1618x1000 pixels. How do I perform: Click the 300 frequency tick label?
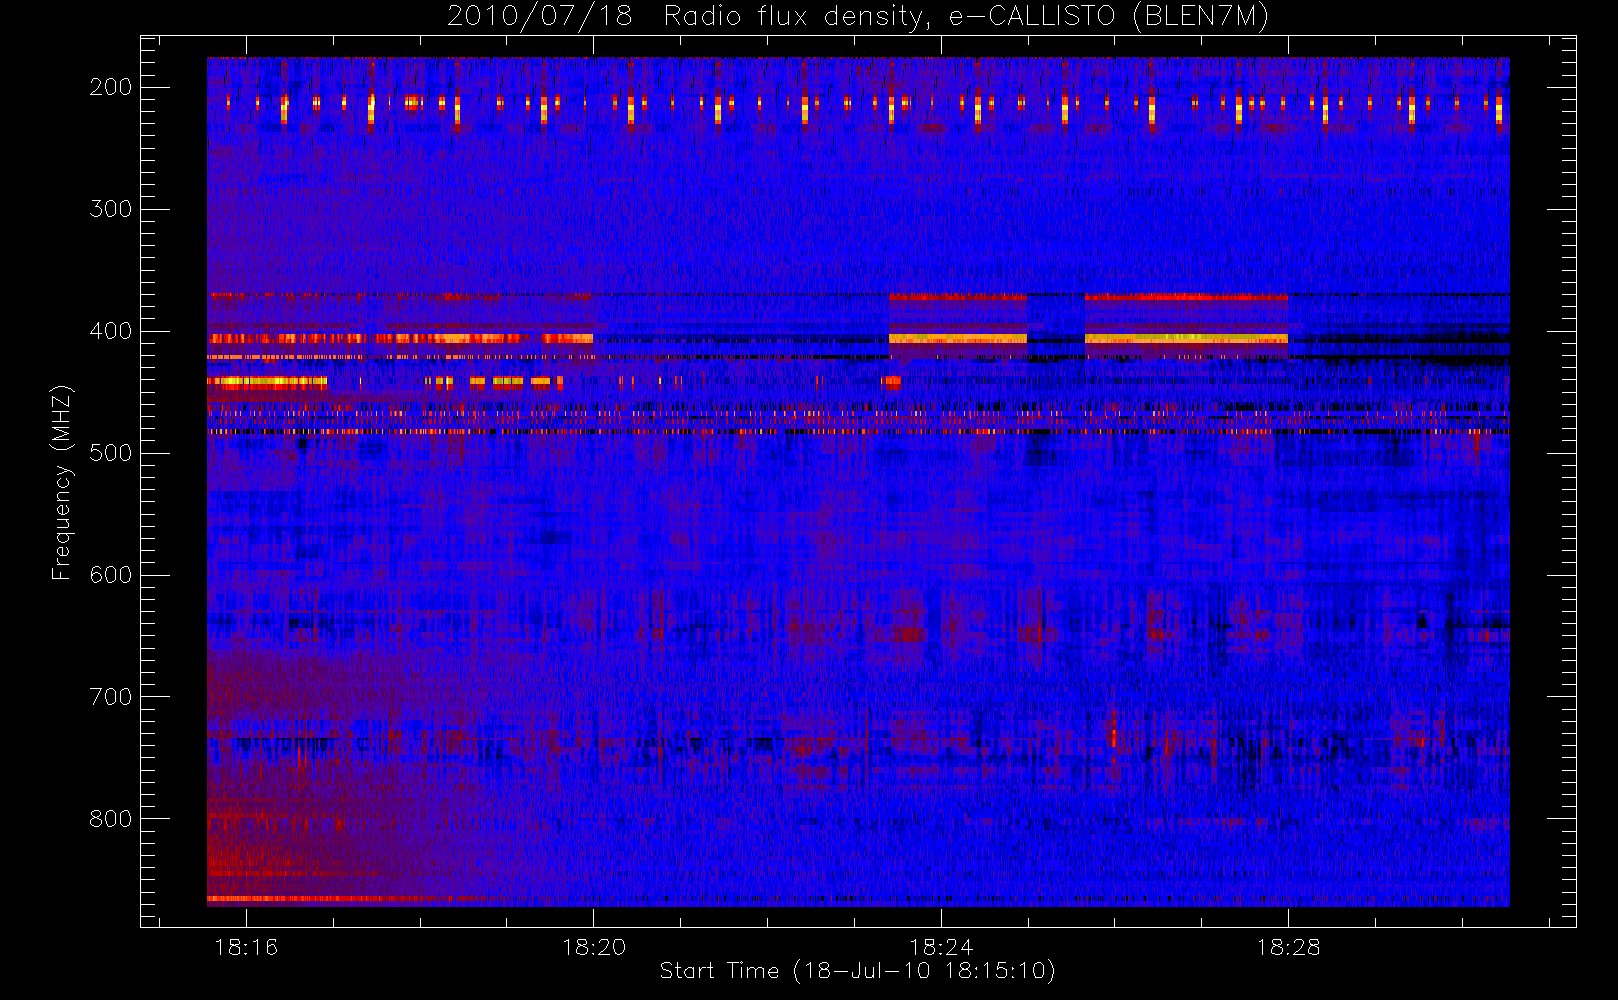[x=111, y=209]
